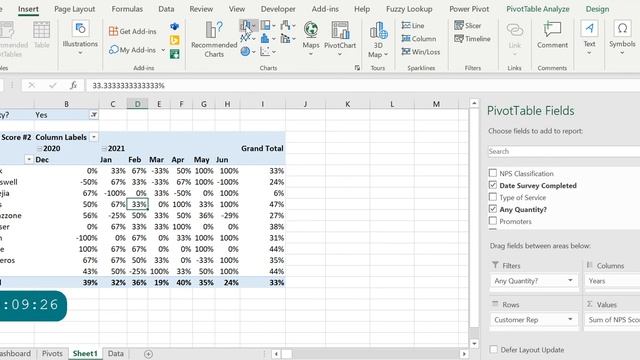640x360 pixels.
Task: Open the My Add-ins dropdown arrow
Action: pos(163,50)
